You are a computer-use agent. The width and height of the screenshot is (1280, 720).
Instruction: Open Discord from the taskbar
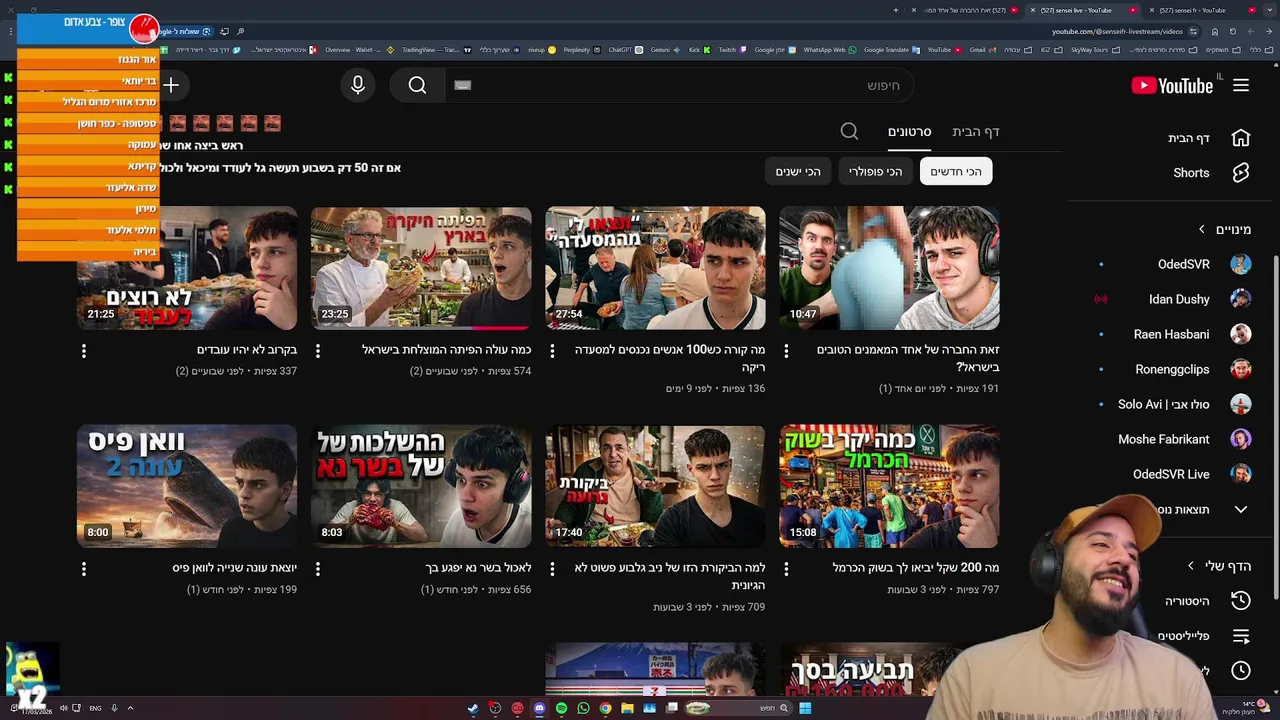coord(539,708)
